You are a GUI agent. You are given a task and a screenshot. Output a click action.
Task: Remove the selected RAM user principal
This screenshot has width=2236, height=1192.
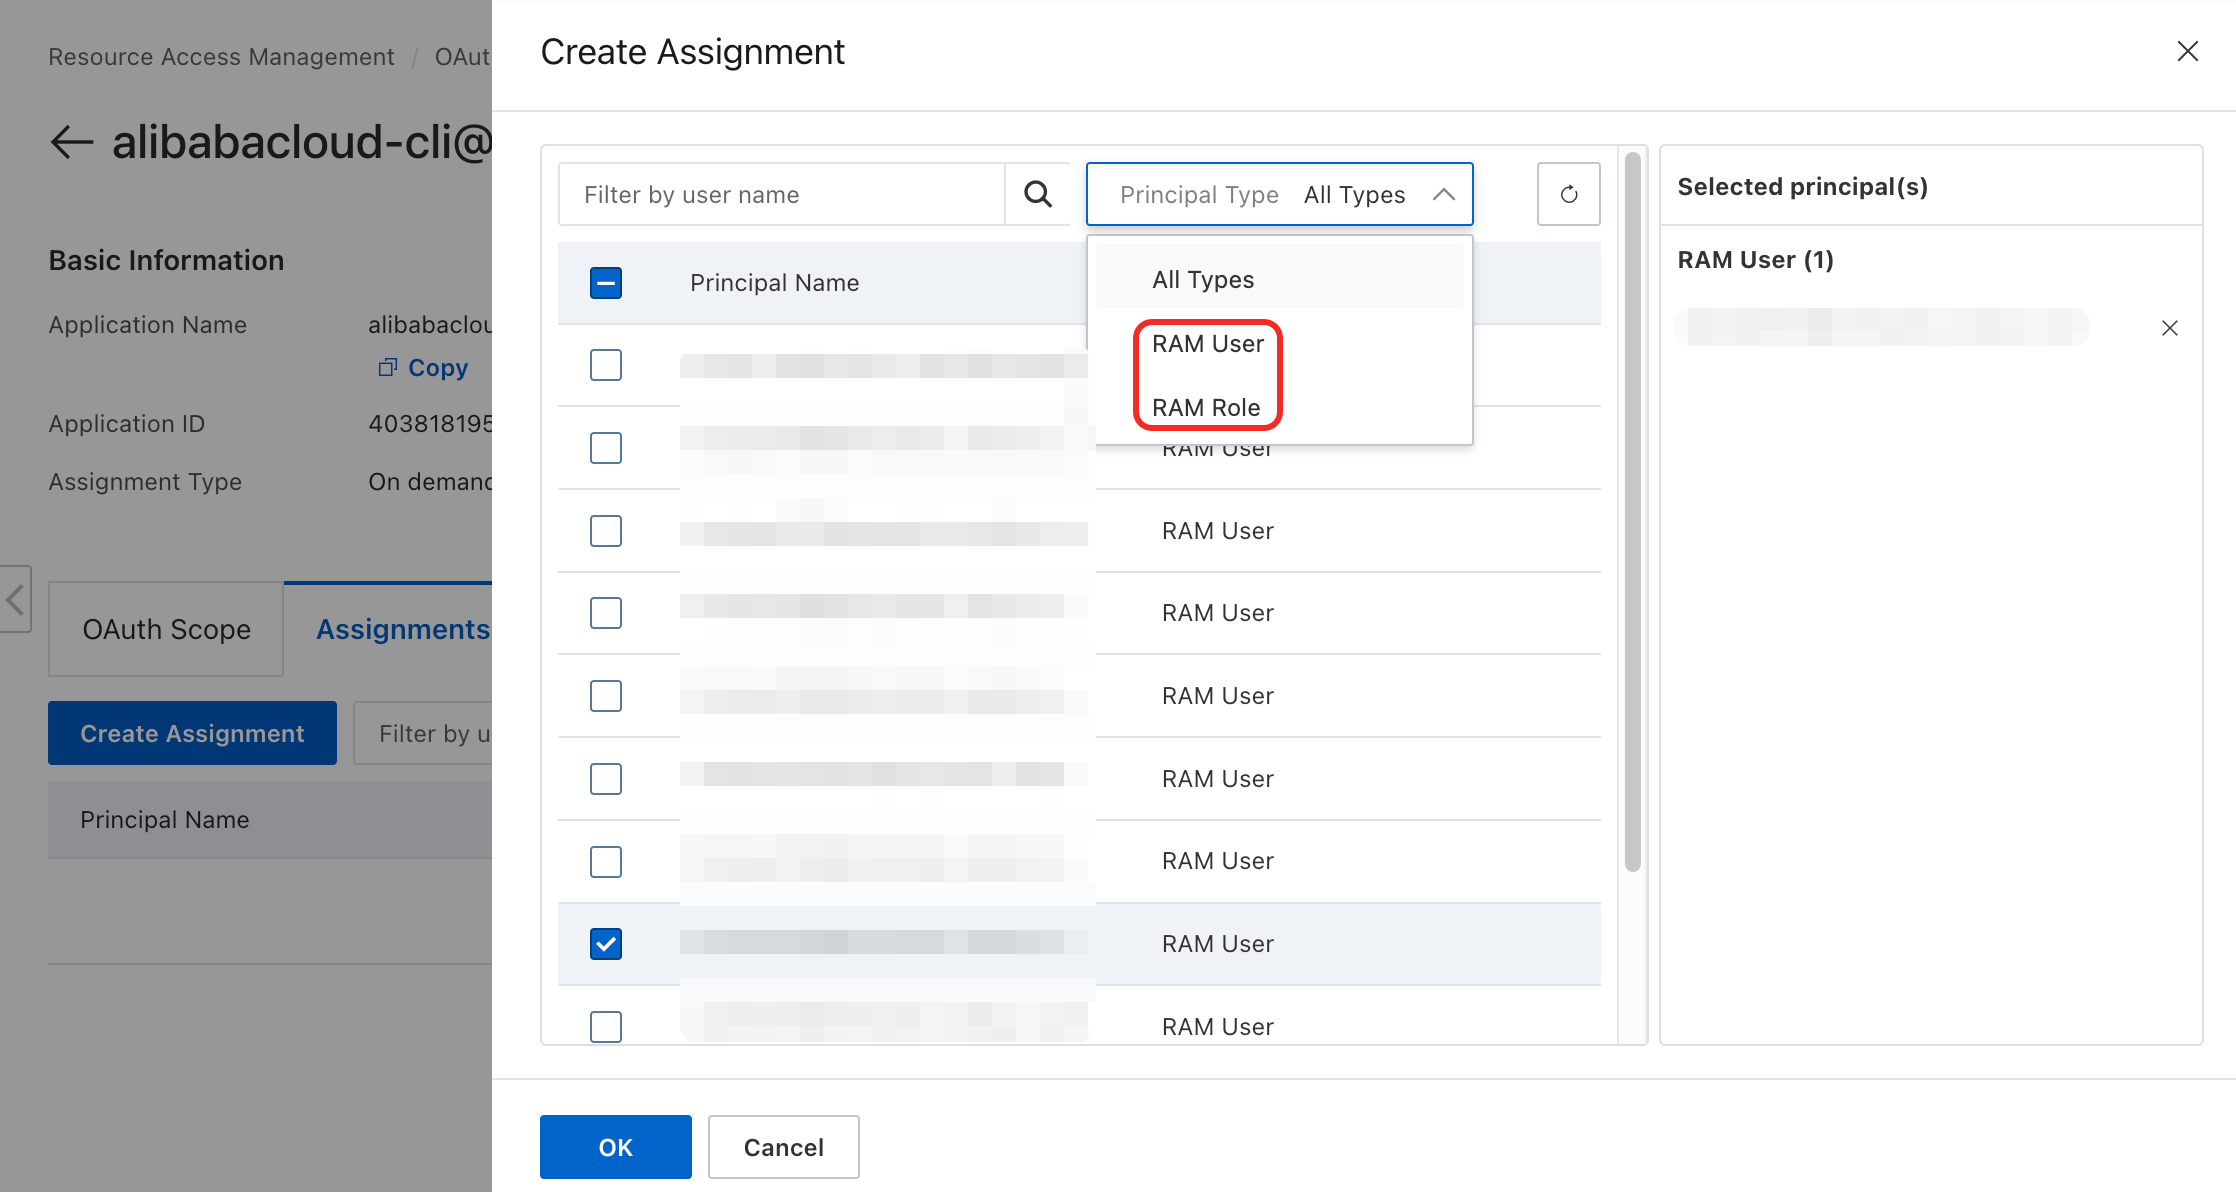pyautogui.click(x=2169, y=328)
